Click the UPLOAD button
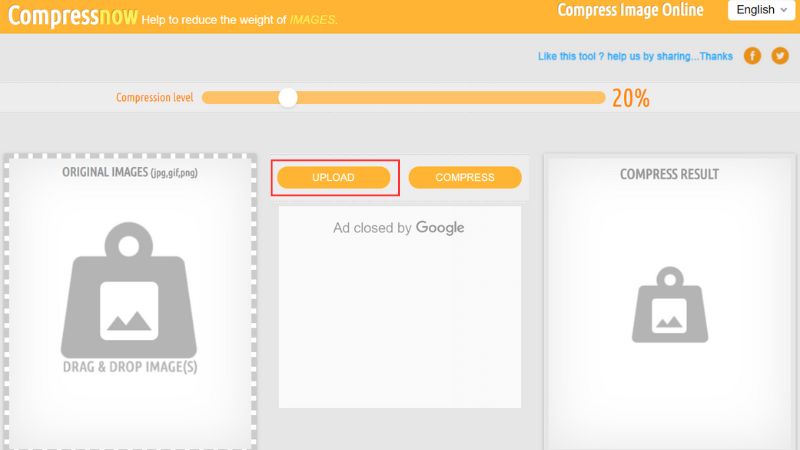 coord(334,178)
